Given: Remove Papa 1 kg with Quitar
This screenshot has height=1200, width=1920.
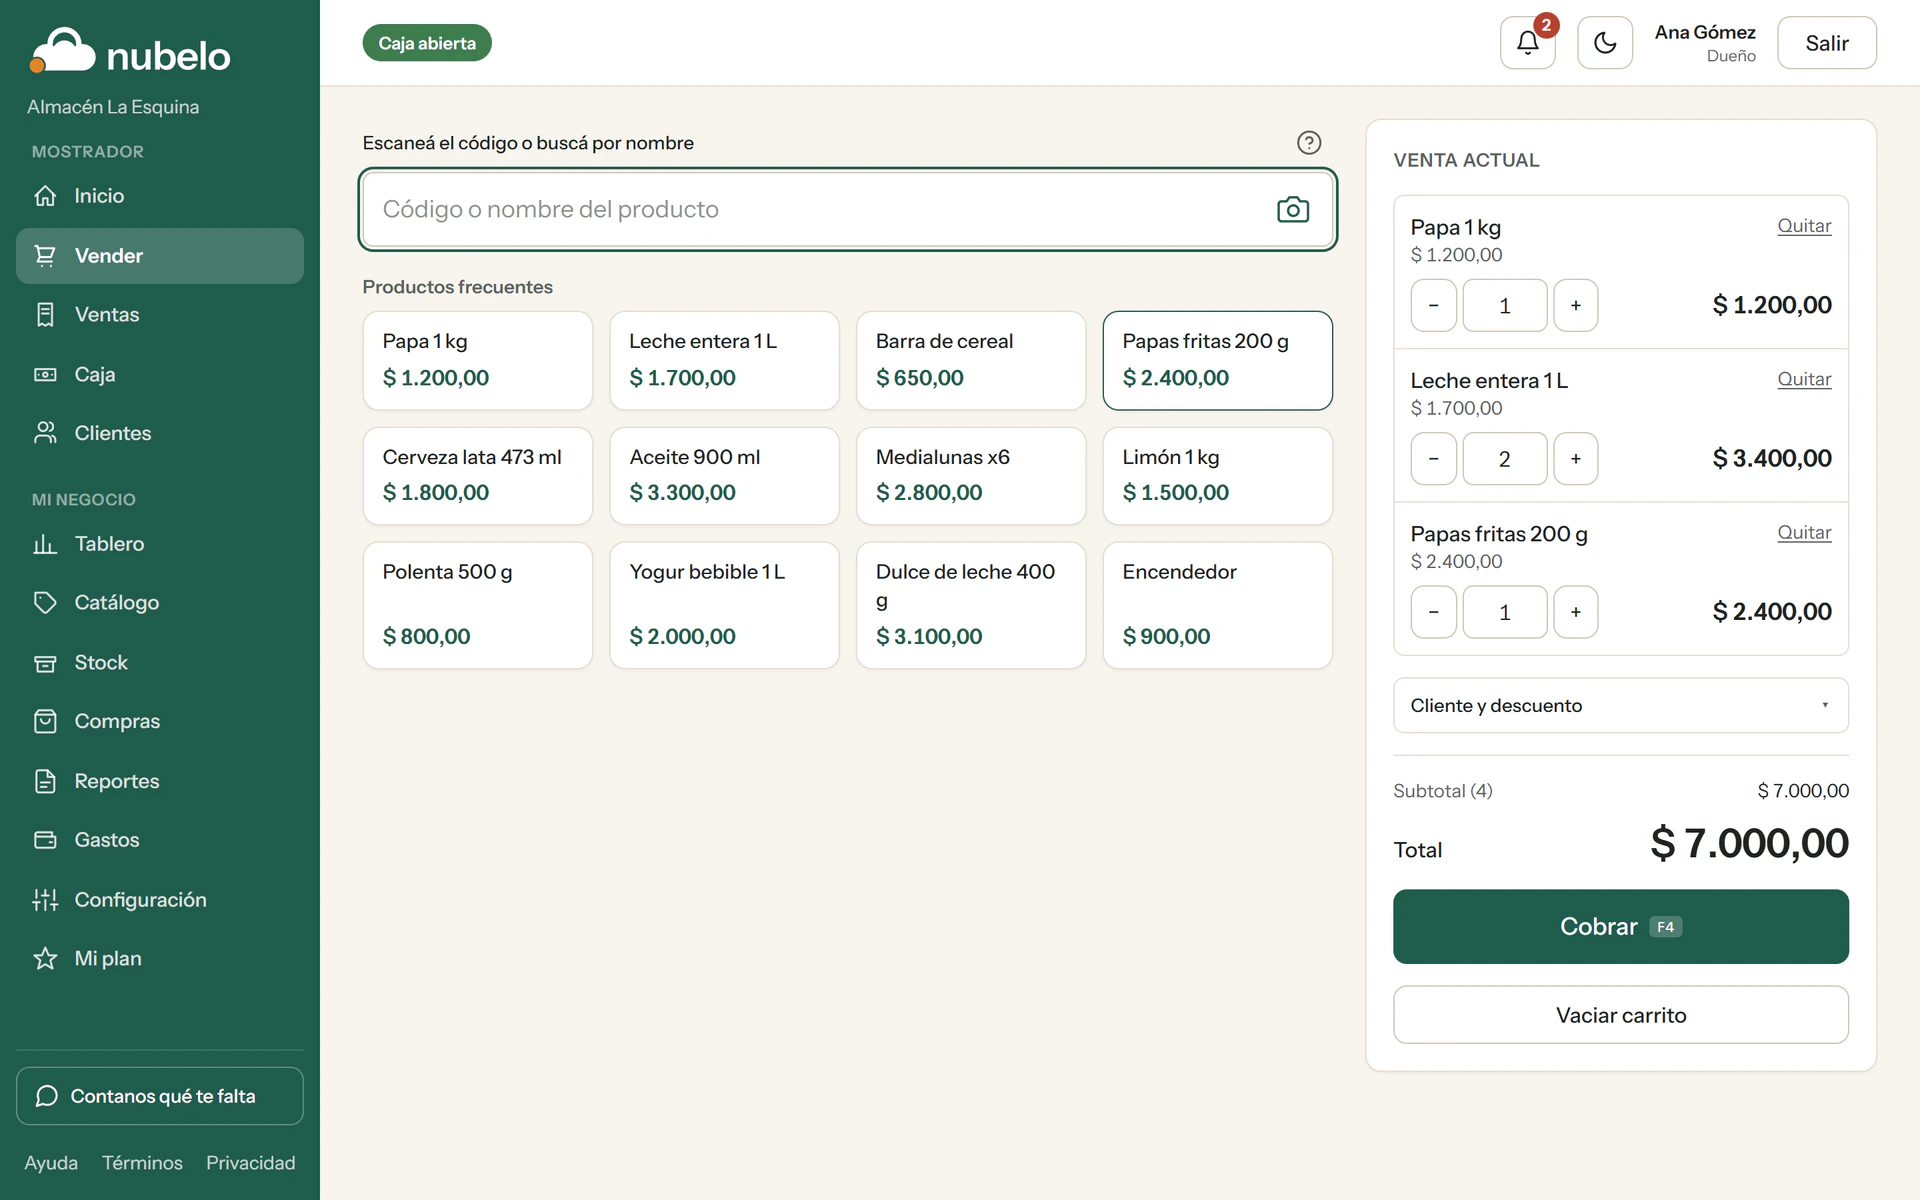Looking at the screenshot, I should (x=1804, y=226).
